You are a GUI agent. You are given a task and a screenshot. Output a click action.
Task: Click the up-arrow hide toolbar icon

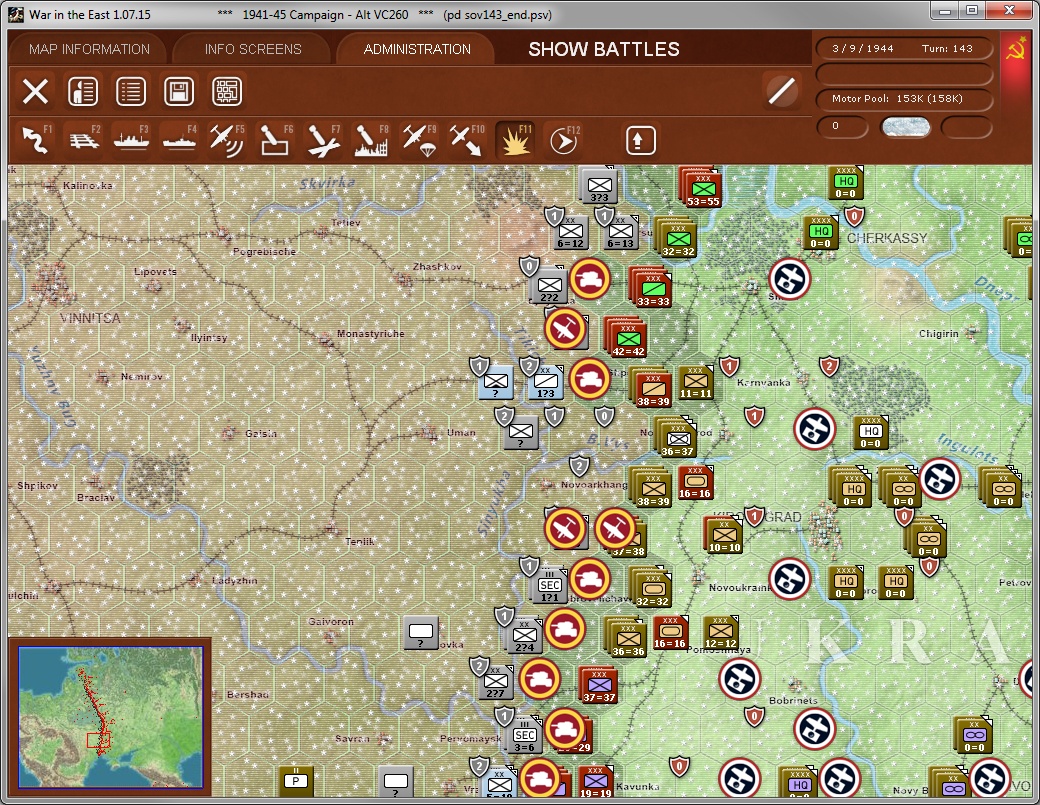coord(640,140)
